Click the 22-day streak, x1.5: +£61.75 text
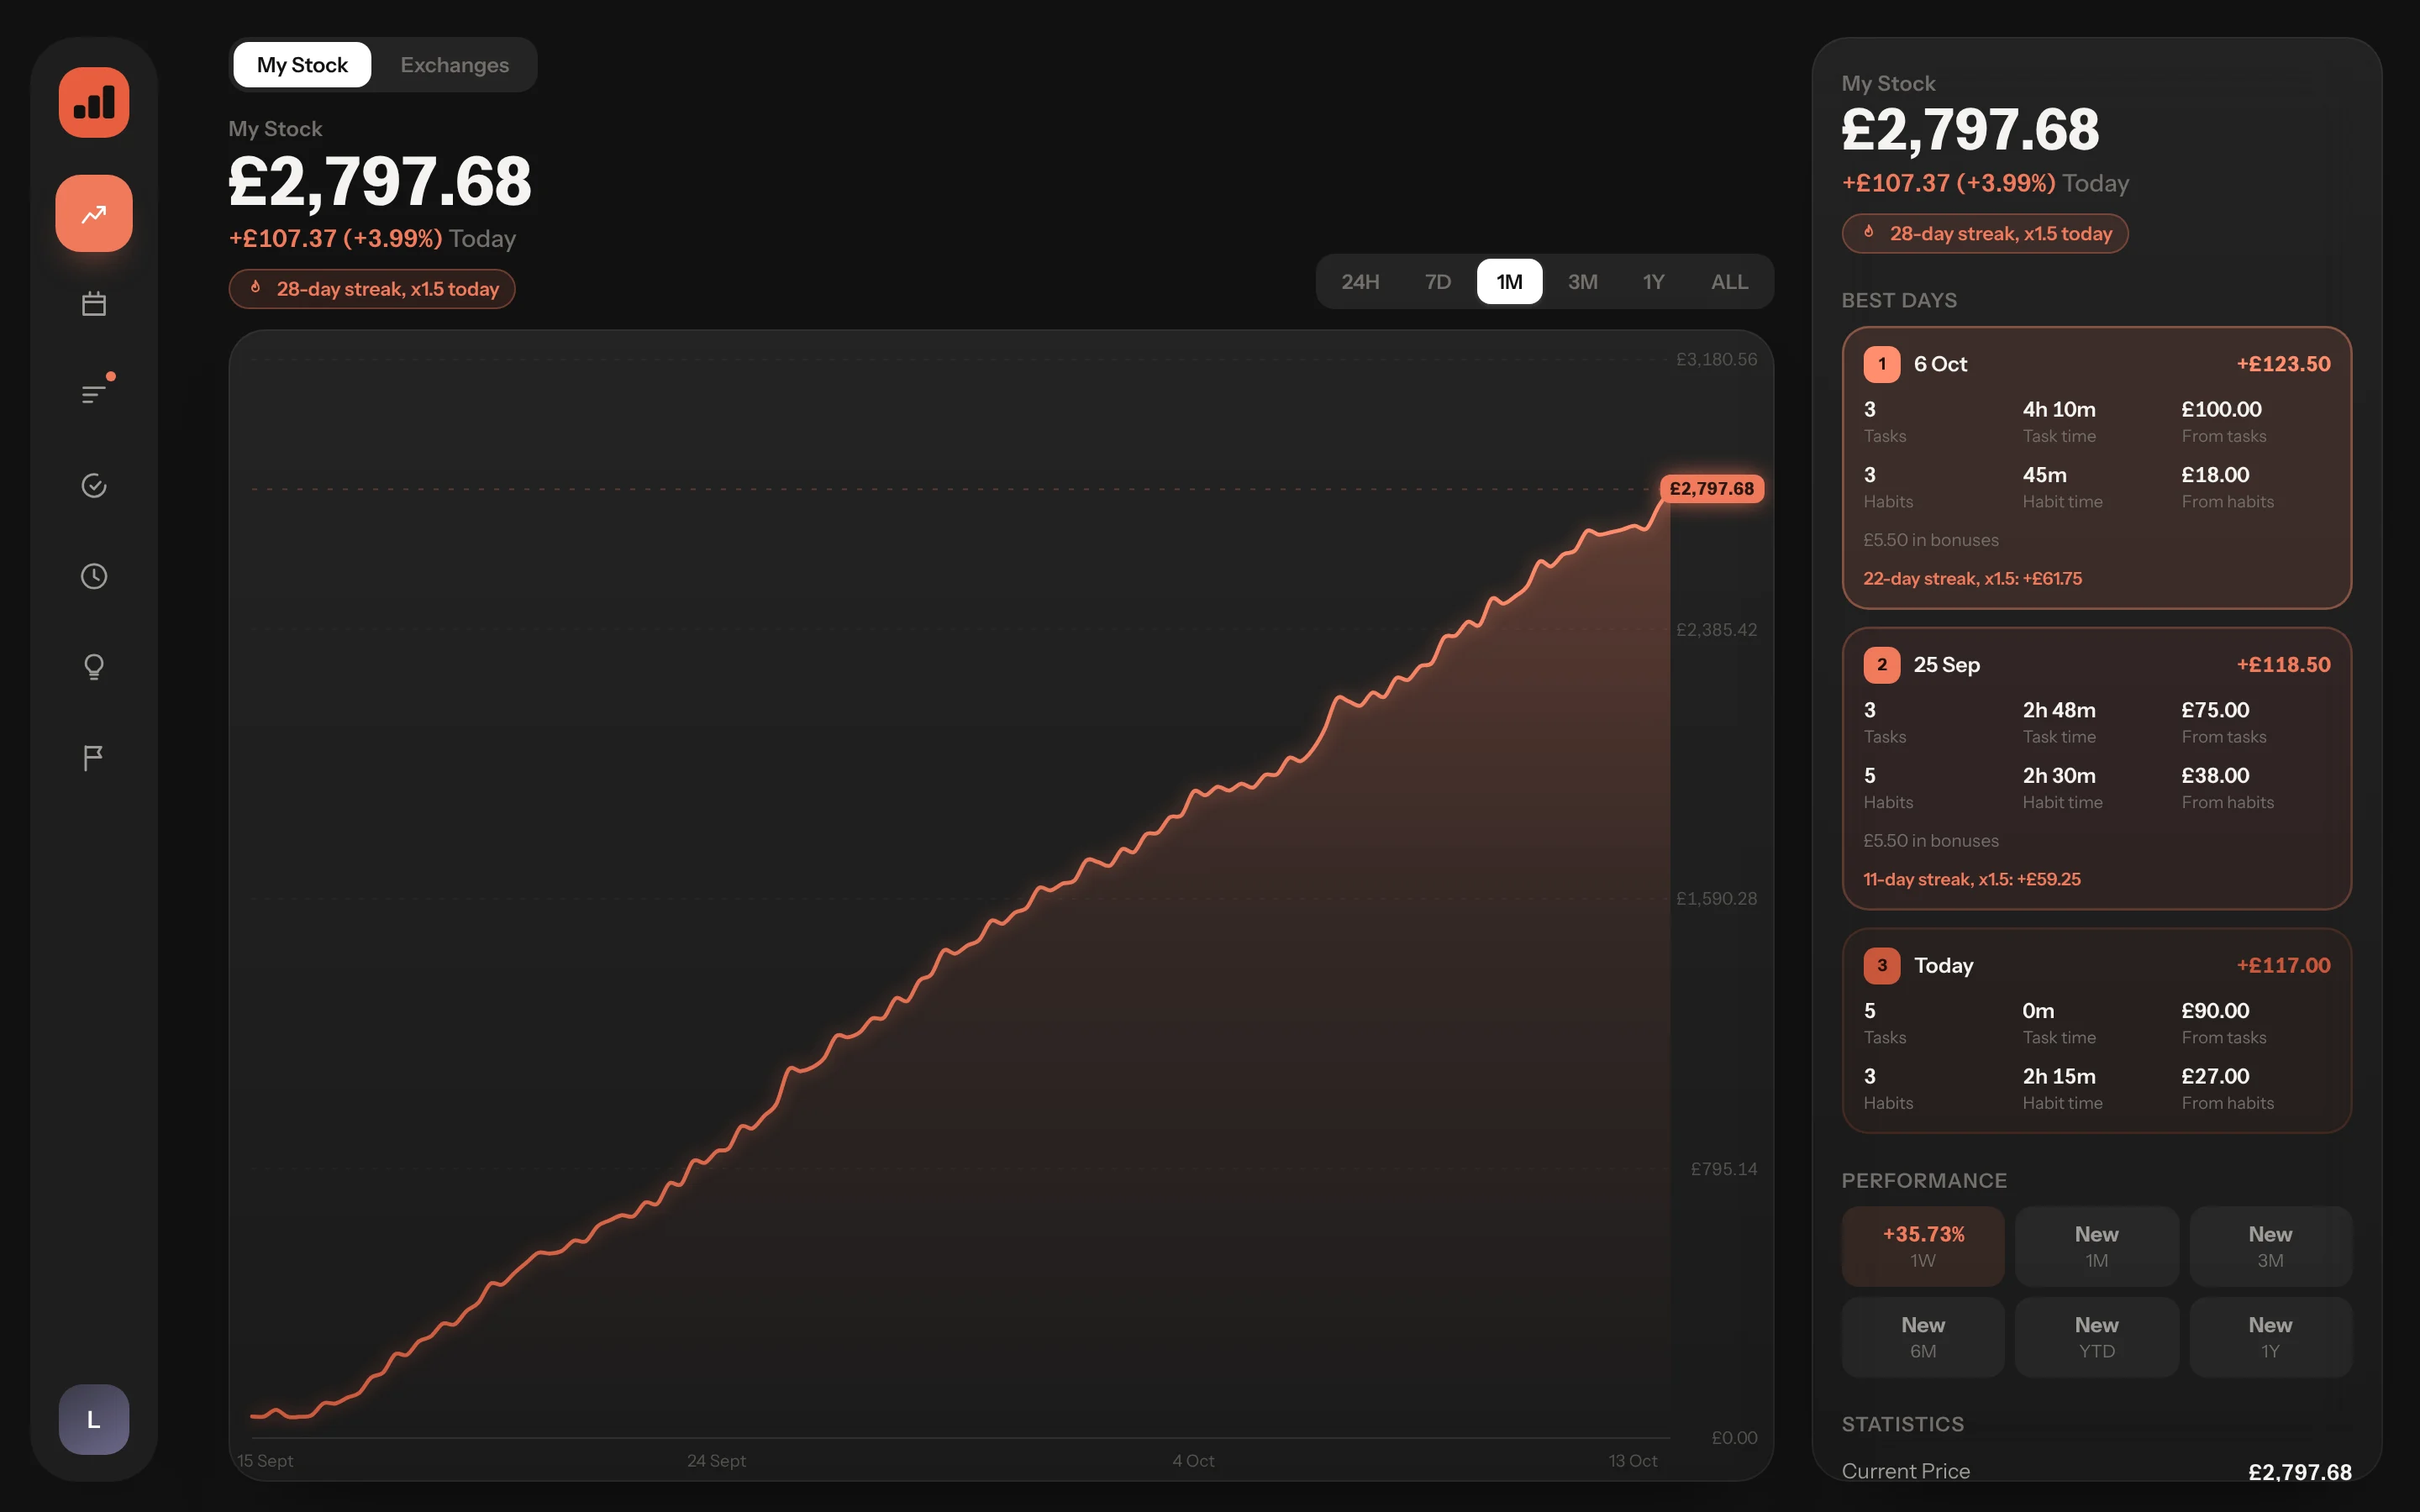The width and height of the screenshot is (2420, 1512). point(1972,579)
